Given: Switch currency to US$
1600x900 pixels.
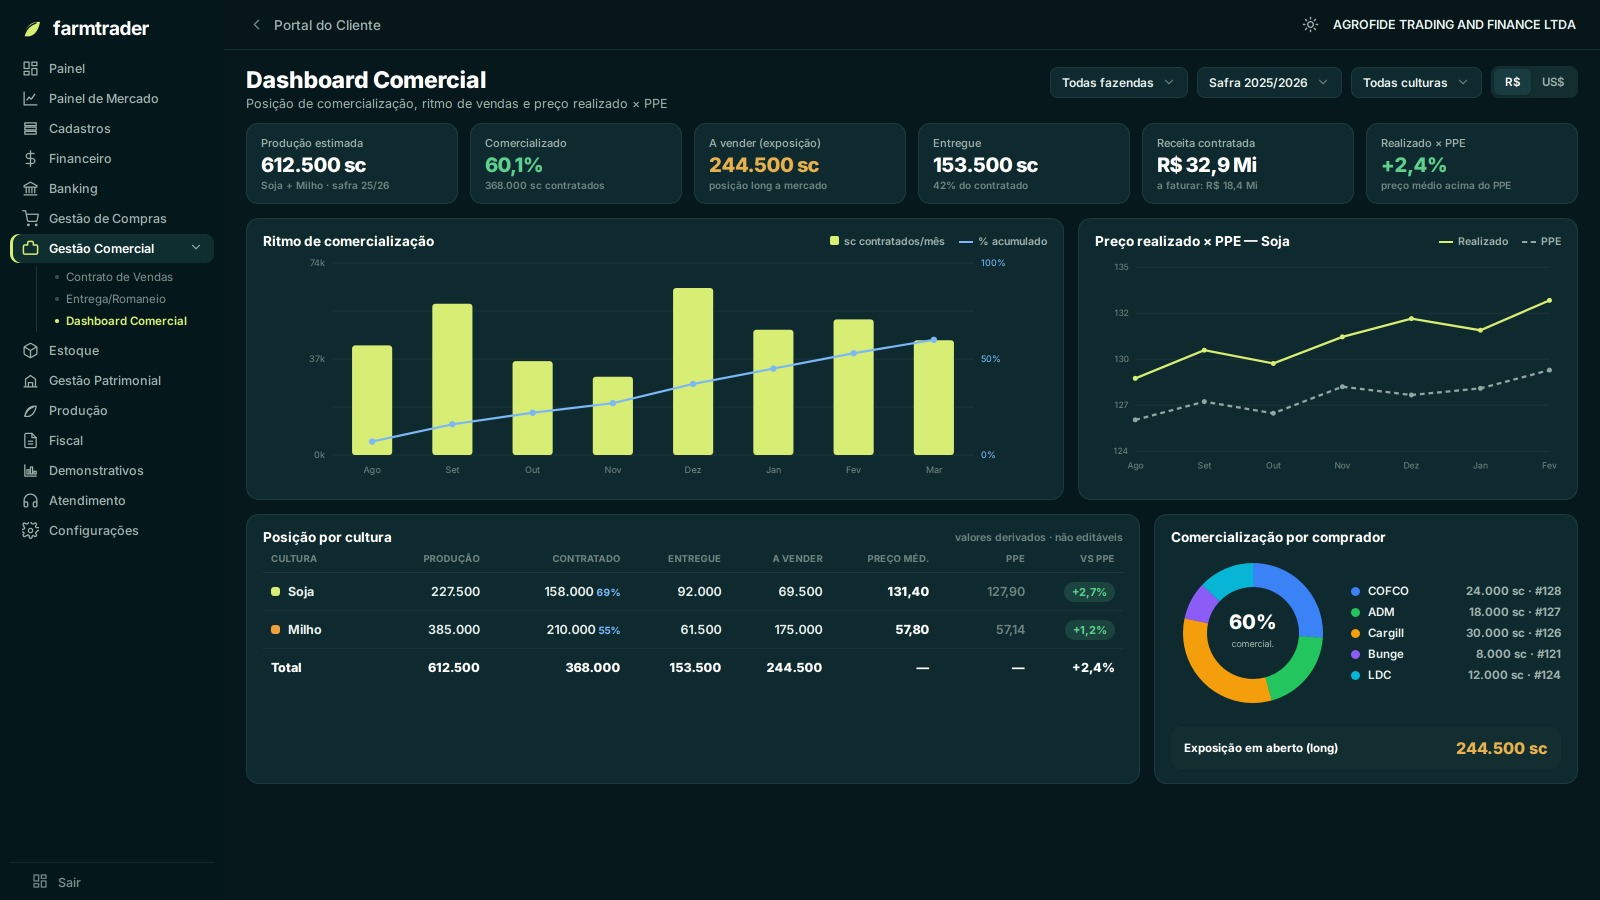Looking at the screenshot, I should (x=1553, y=82).
